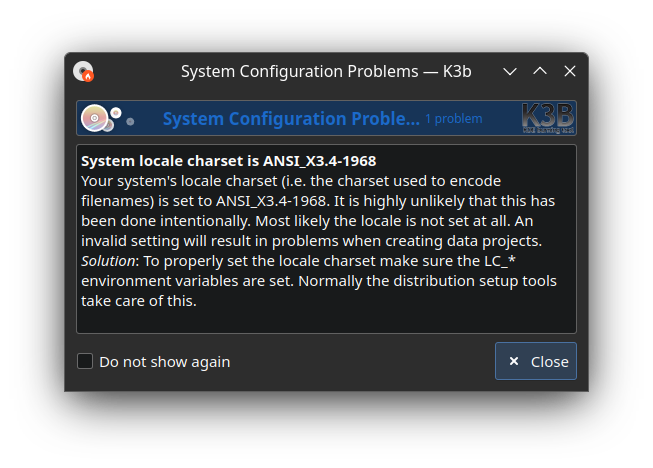653x468 pixels.
Task: Click the CD disc icon in header banner
Action: [x=96, y=119]
